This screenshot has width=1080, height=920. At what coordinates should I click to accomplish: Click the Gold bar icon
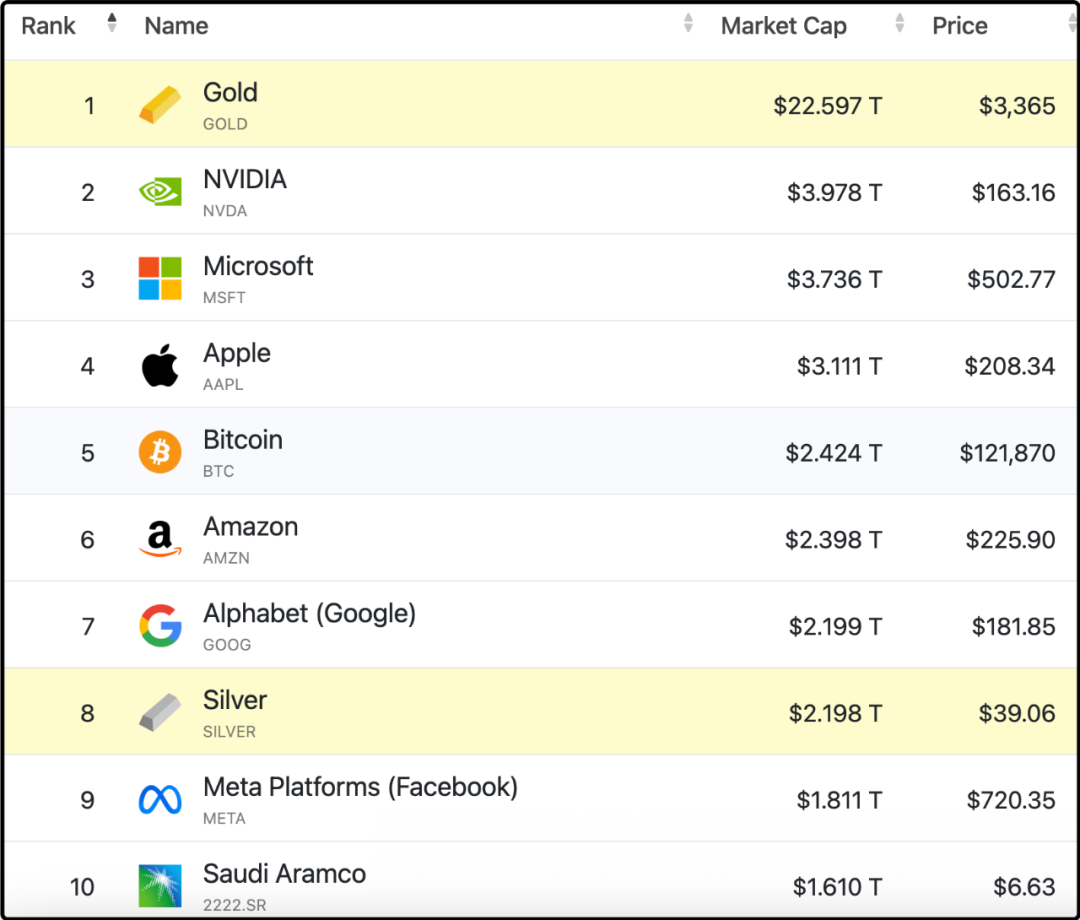[x=160, y=105]
